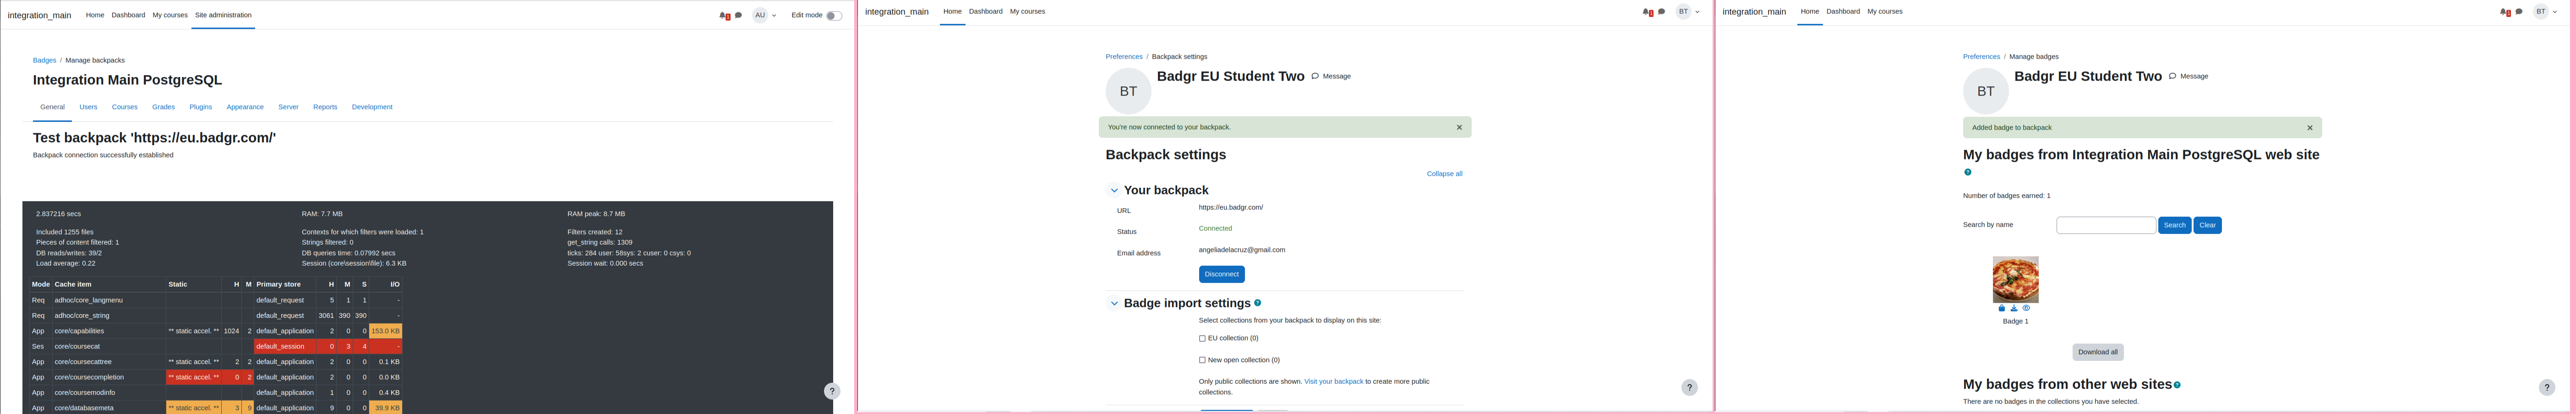The image size is (2576, 414).
Task: Open My courses in Manage badges window
Action: click(x=1885, y=12)
